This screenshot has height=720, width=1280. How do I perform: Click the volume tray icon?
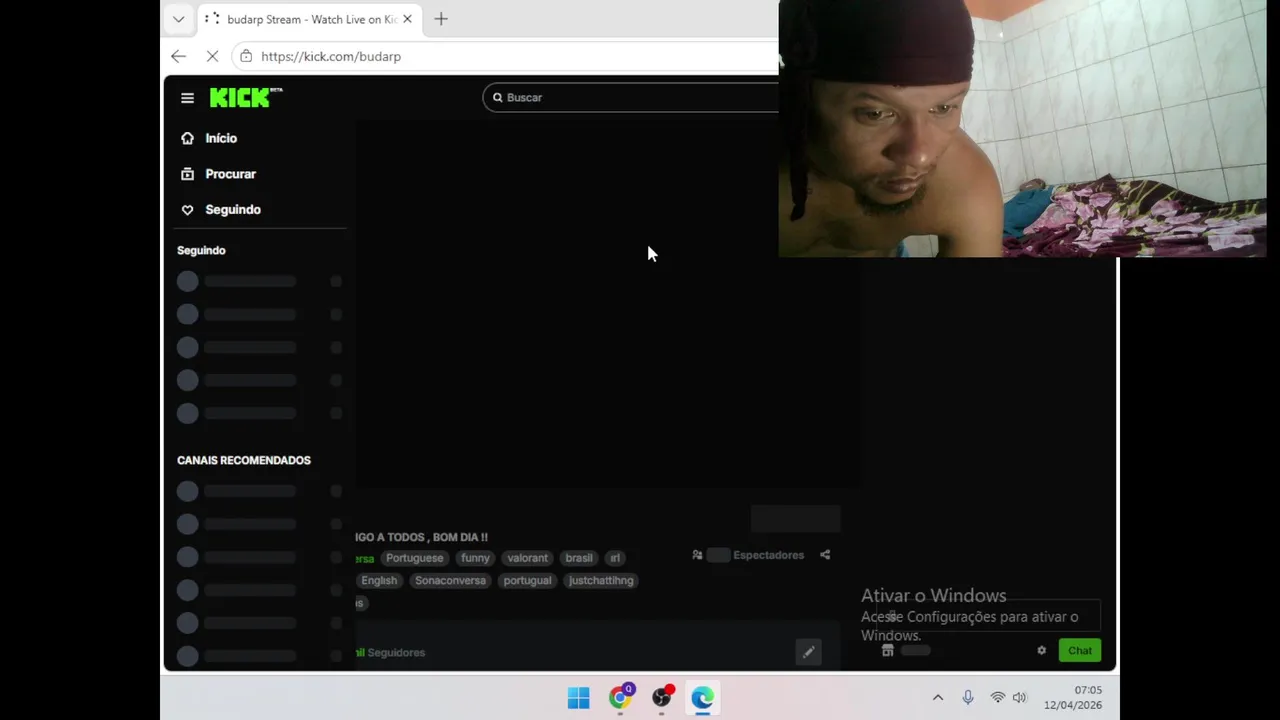point(1019,698)
